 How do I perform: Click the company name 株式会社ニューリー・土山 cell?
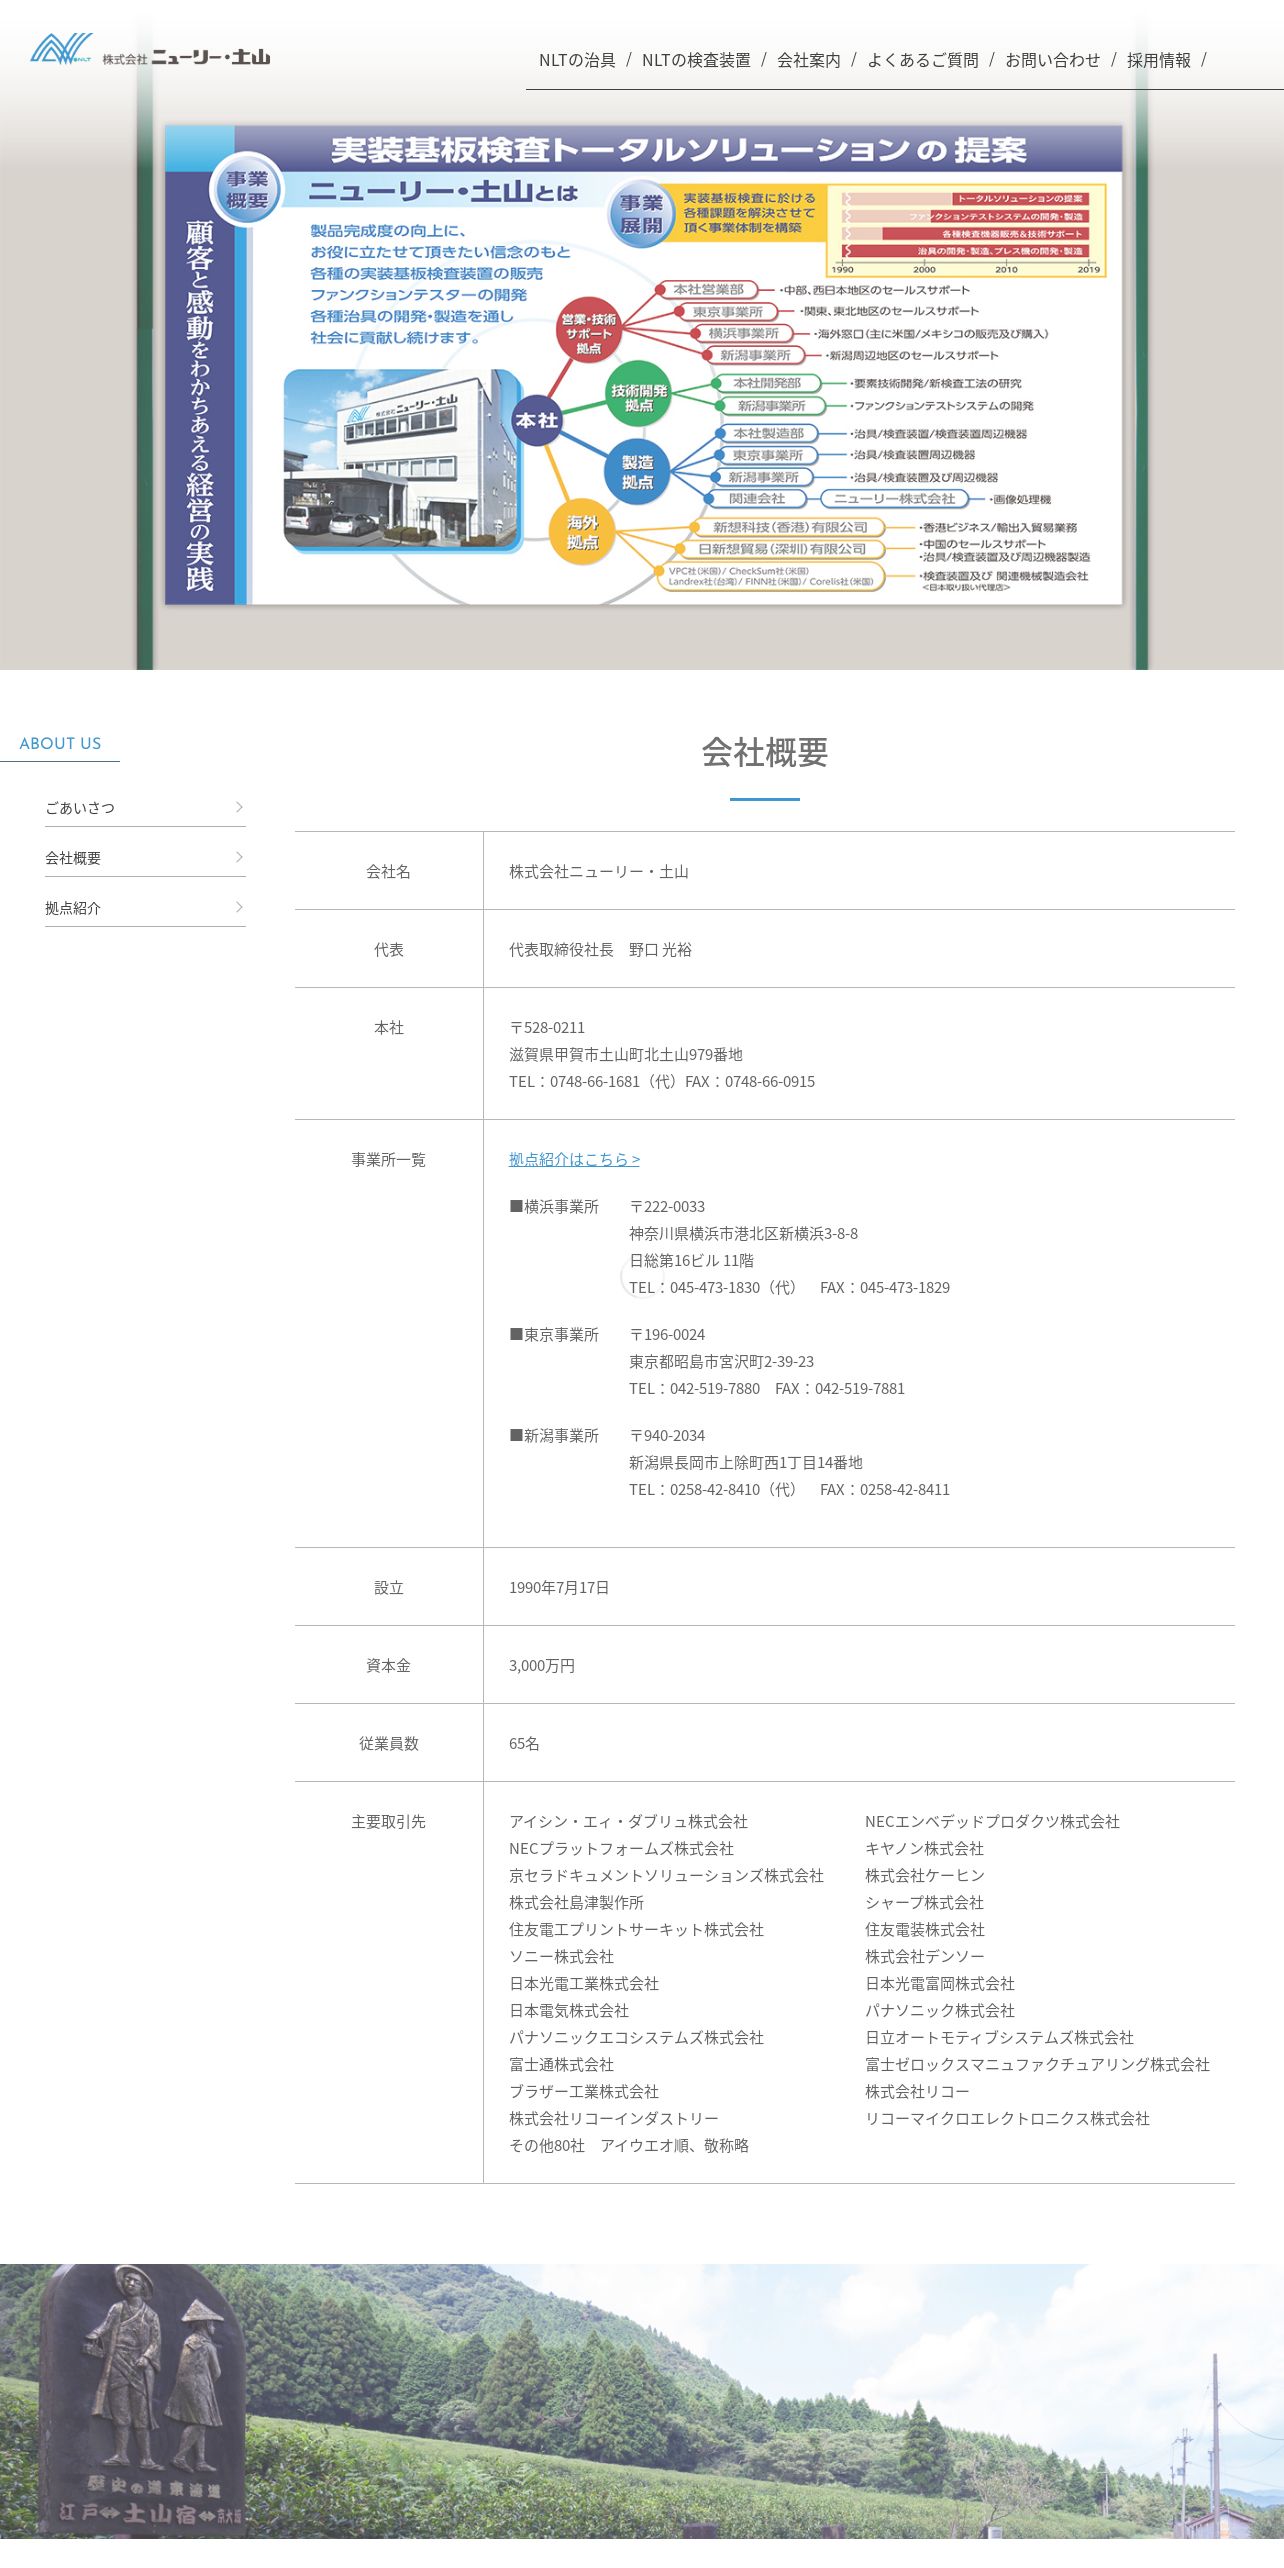pos(599,871)
